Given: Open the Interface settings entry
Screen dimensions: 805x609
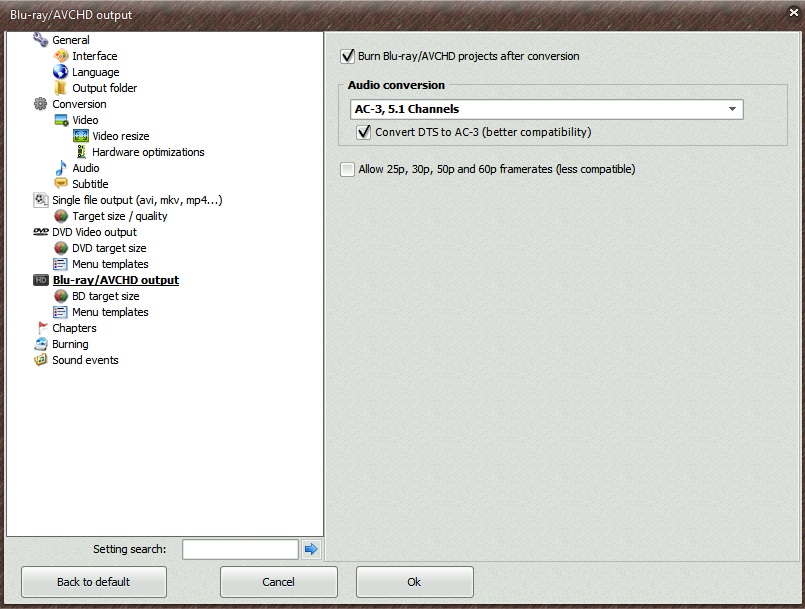Looking at the screenshot, I should pyautogui.click(x=94, y=56).
